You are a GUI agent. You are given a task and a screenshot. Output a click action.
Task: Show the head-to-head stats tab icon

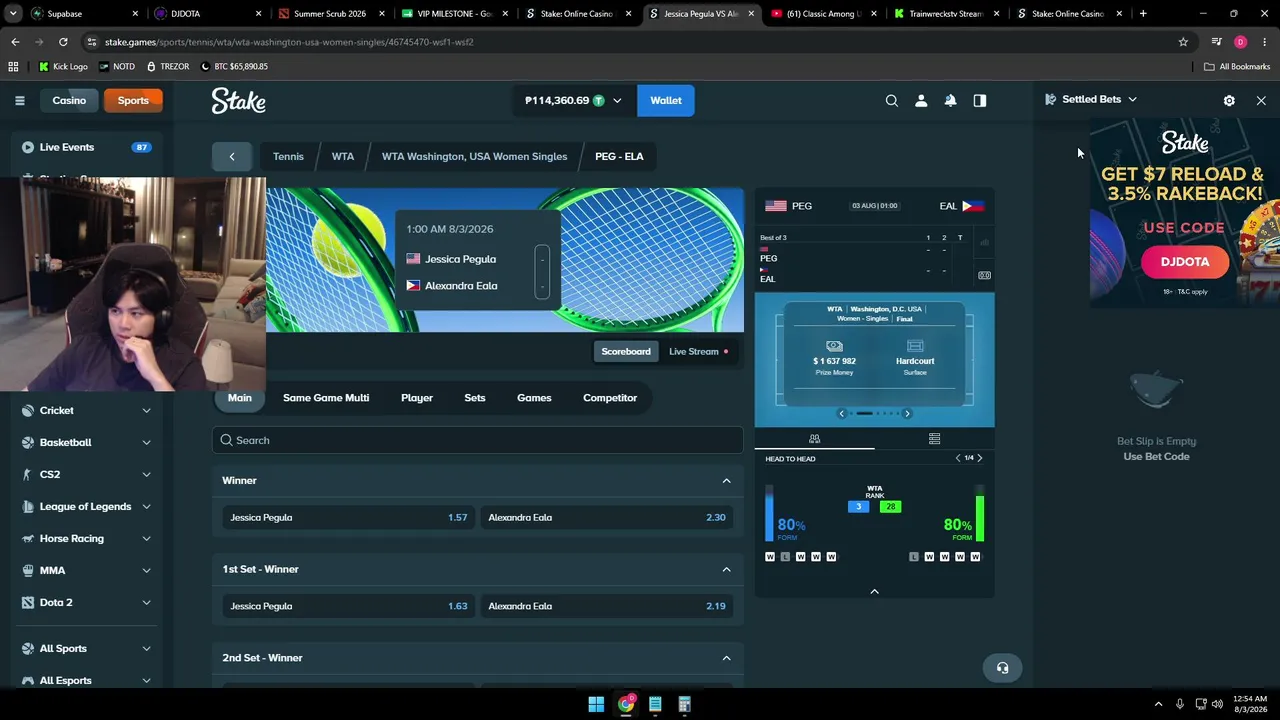[814, 438]
